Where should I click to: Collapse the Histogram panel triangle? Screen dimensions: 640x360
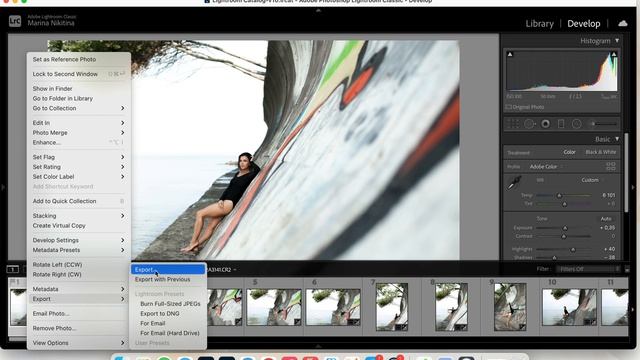617,41
